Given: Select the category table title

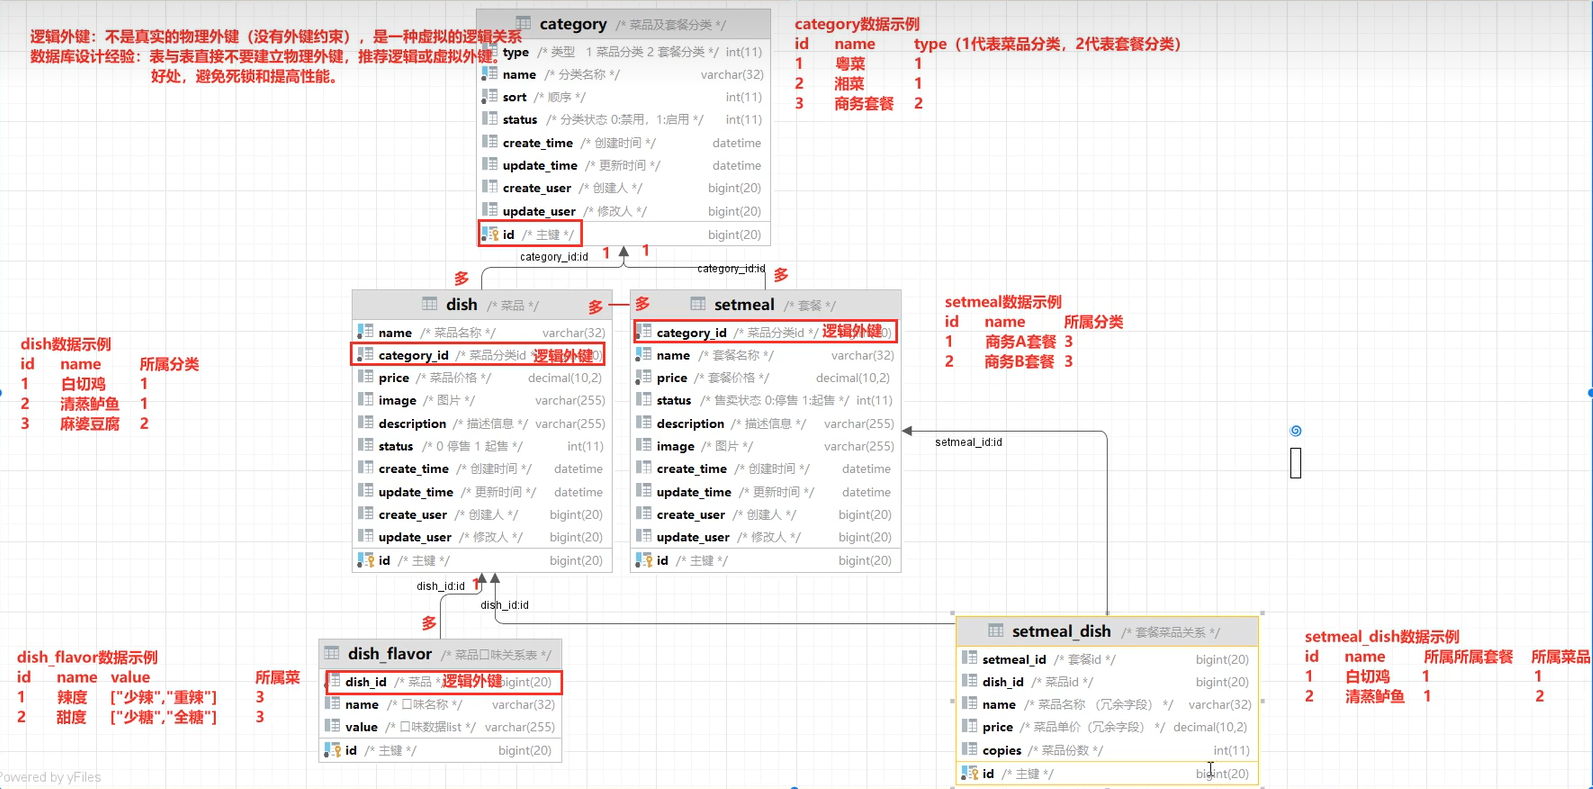Looking at the screenshot, I should (x=573, y=23).
